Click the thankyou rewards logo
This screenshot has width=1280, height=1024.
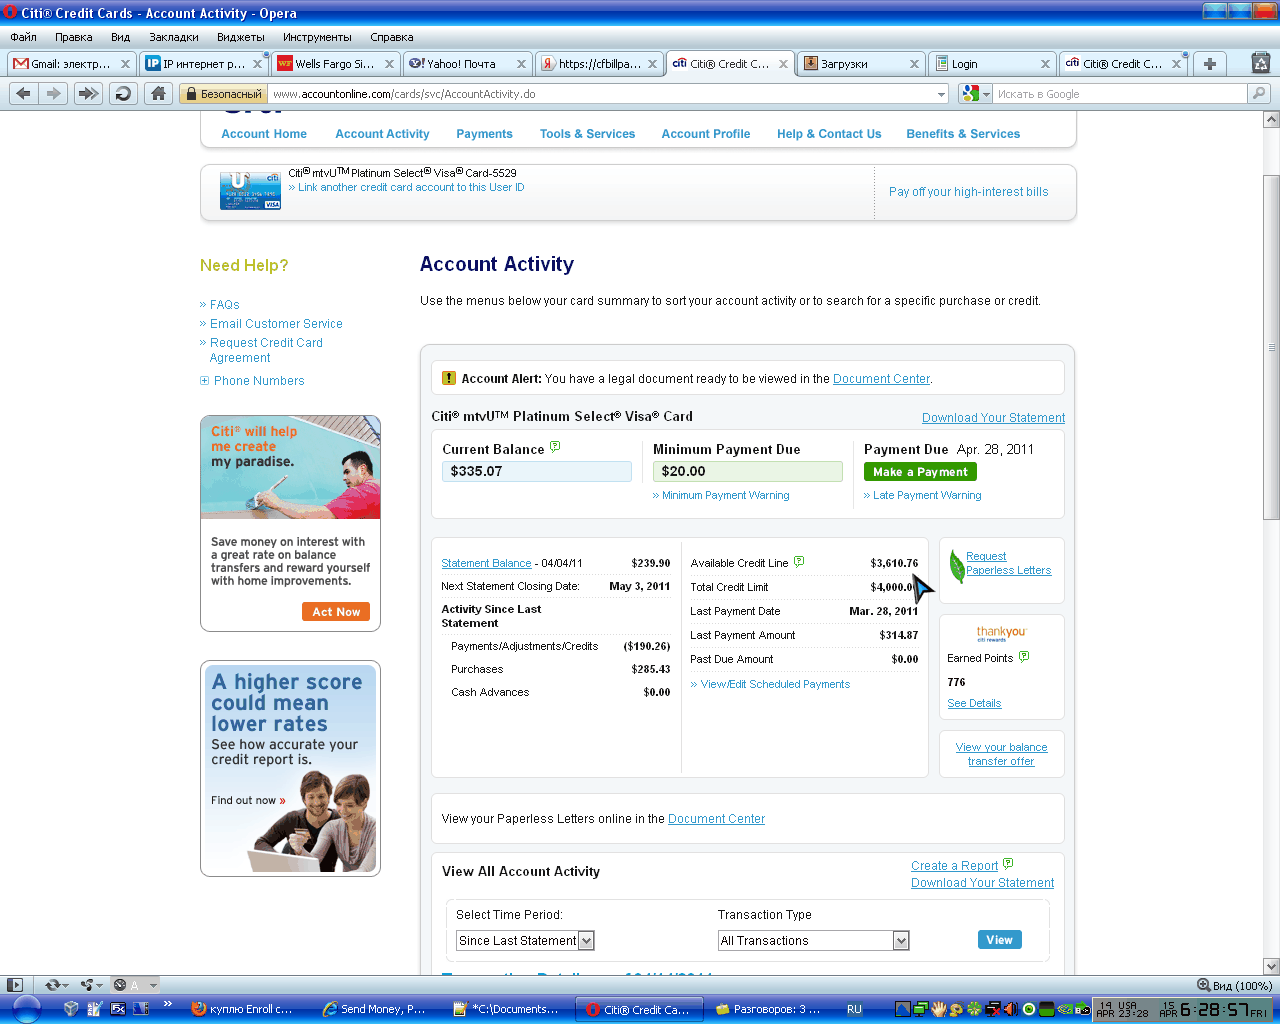[x=1002, y=633]
